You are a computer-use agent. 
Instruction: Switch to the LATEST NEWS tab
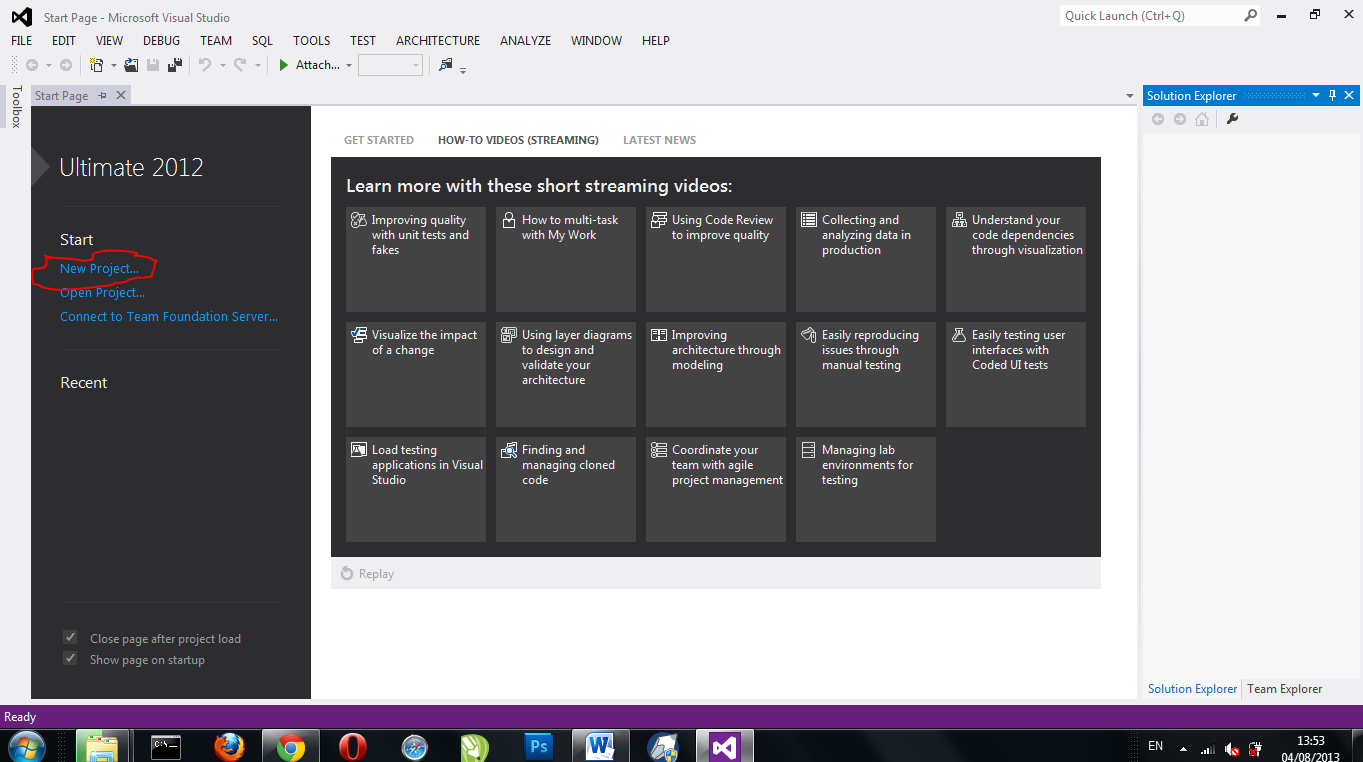660,140
